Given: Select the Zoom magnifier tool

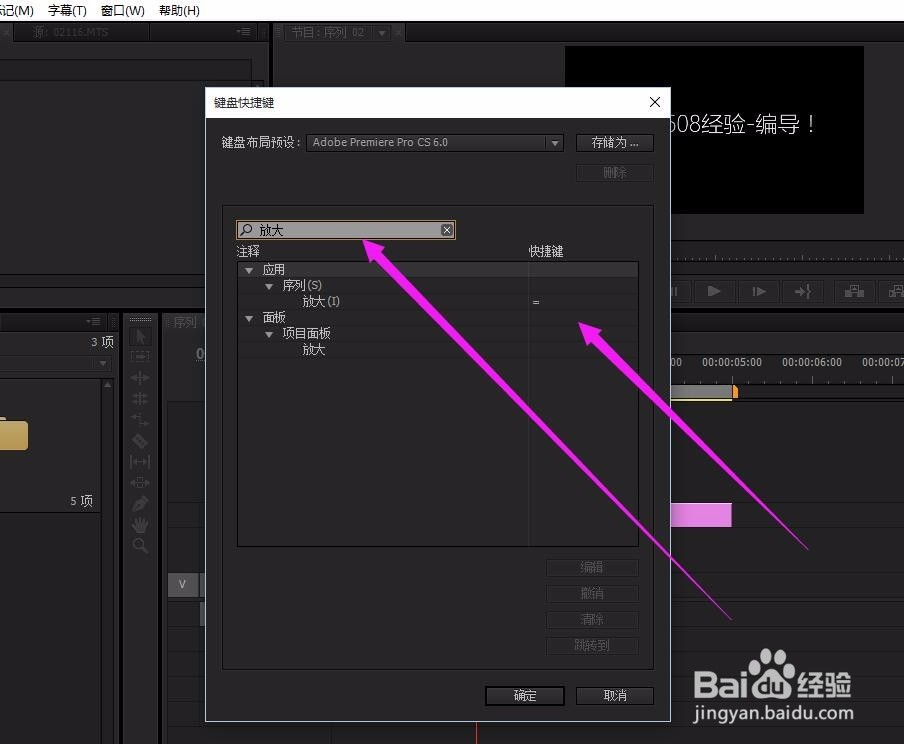Looking at the screenshot, I should pos(140,545).
